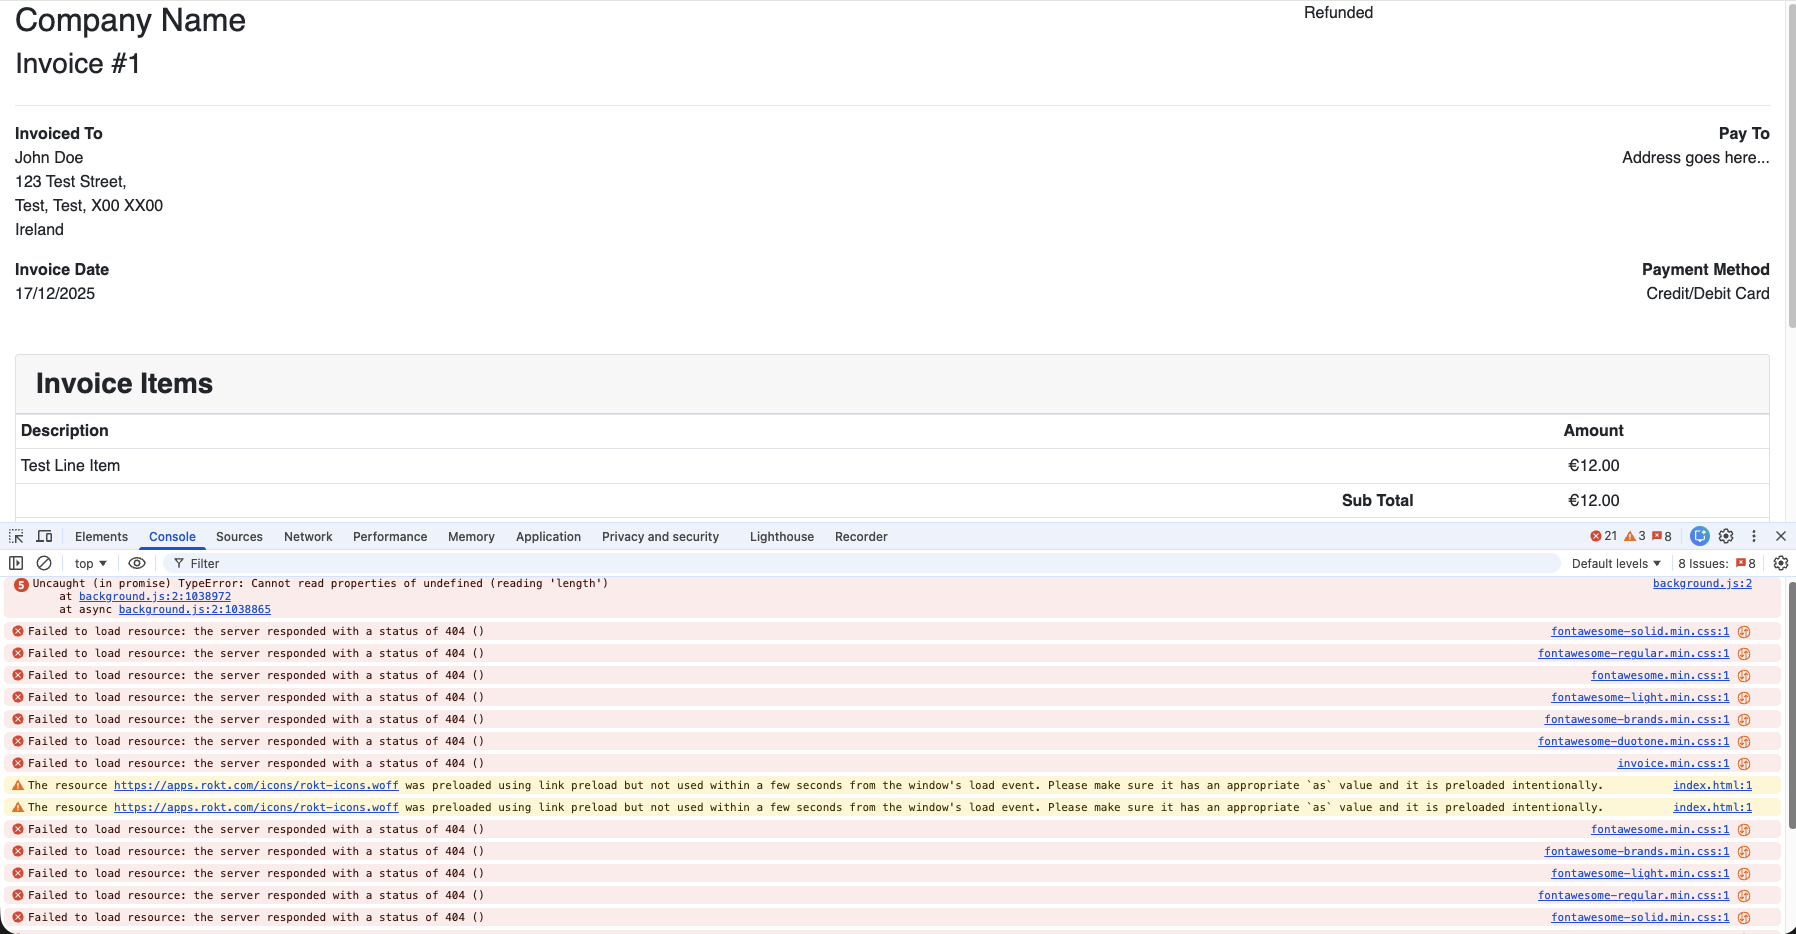Open the 'top' JavaScript context dropdown
This screenshot has height=934, width=1796.
pyautogui.click(x=90, y=564)
